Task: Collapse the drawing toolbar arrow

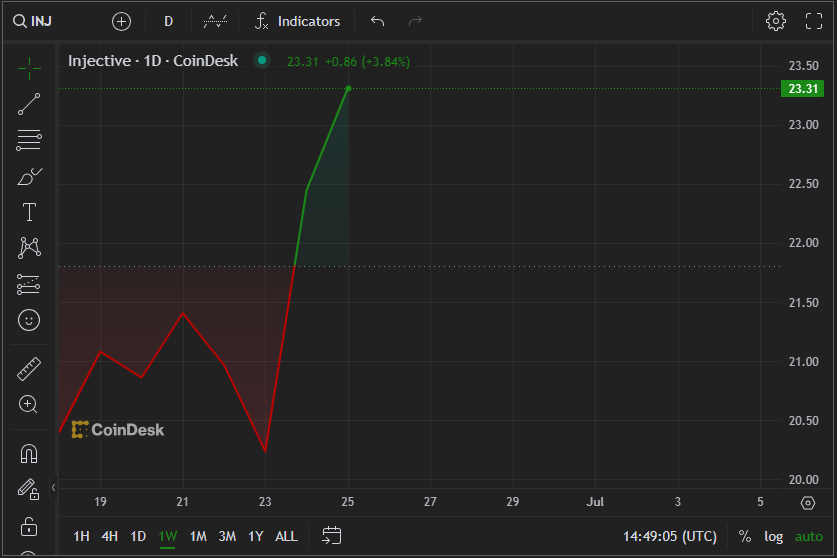Action: point(53,487)
